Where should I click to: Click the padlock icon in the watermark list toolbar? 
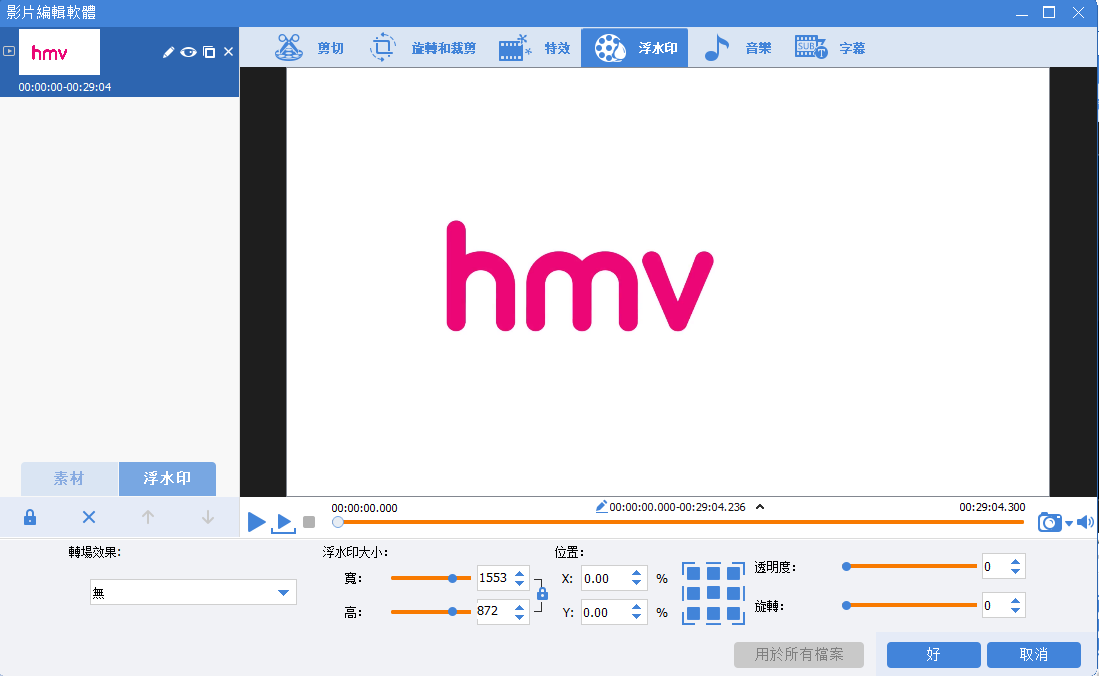coord(29,518)
